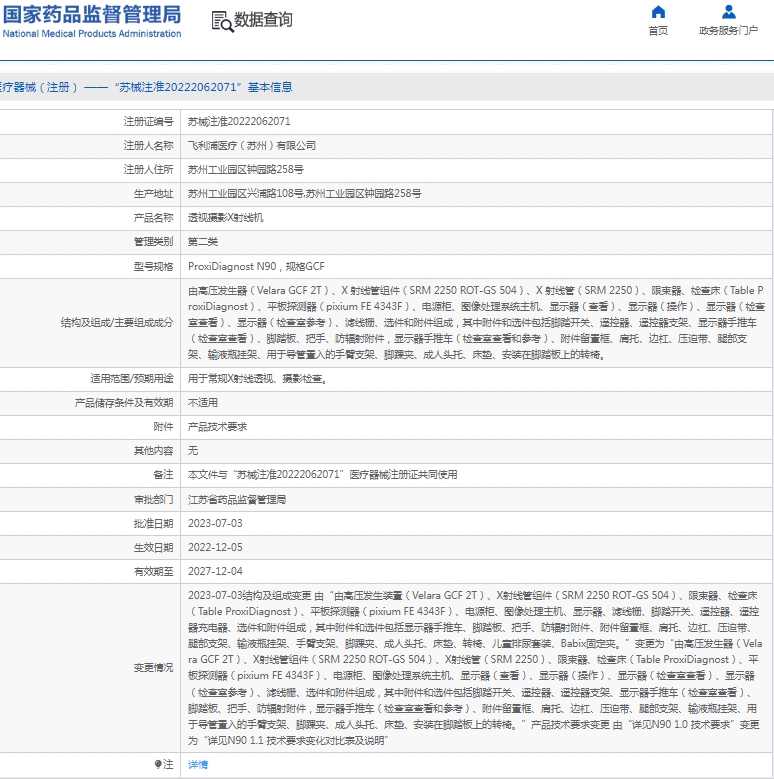Click the National Medical Products Administration text

click(x=92, y=34)
